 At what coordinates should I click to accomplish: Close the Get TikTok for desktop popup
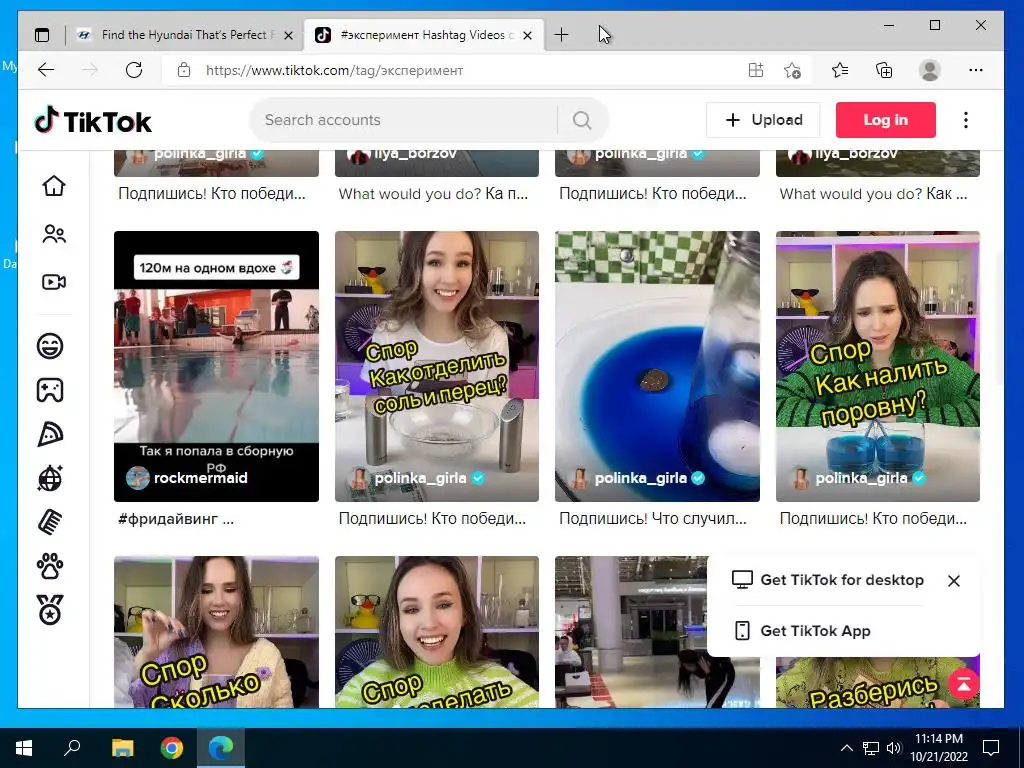pos(953,581)
